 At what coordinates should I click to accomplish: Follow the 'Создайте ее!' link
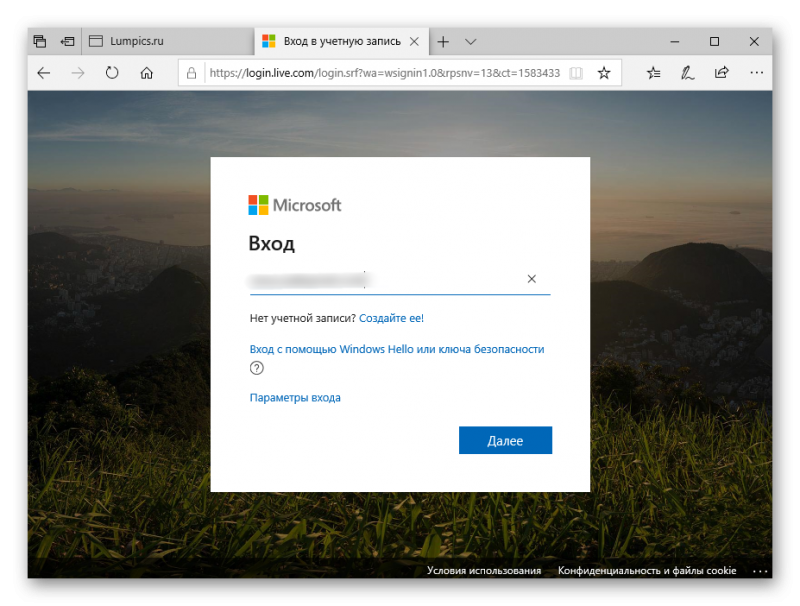click(x=391, y=318)
